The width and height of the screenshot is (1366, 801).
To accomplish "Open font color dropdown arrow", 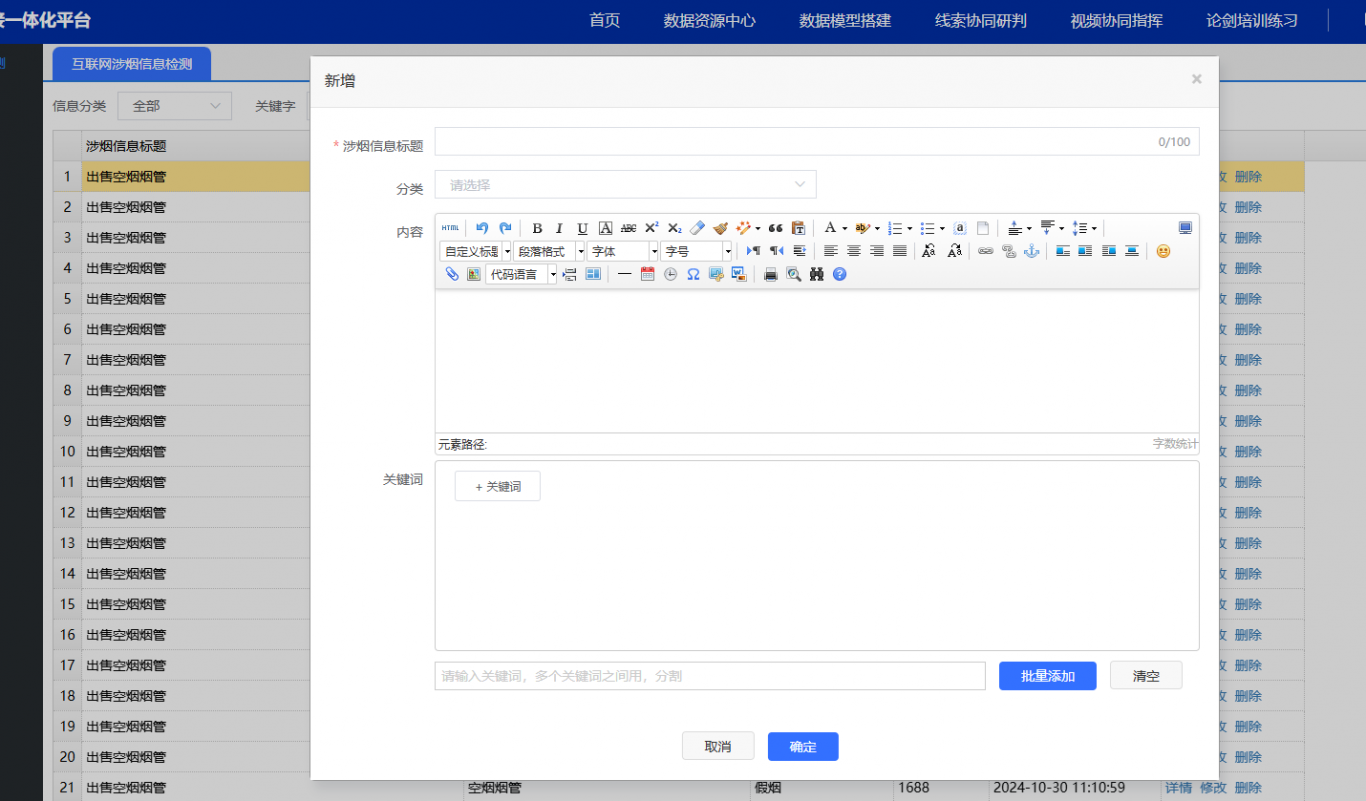I will click(x=845, y=229).
